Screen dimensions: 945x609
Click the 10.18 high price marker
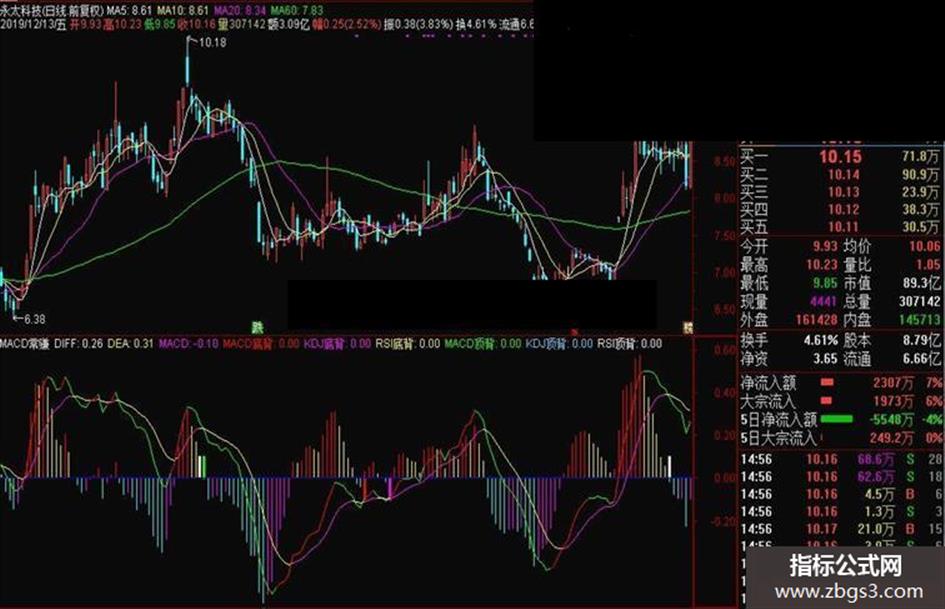212,42
